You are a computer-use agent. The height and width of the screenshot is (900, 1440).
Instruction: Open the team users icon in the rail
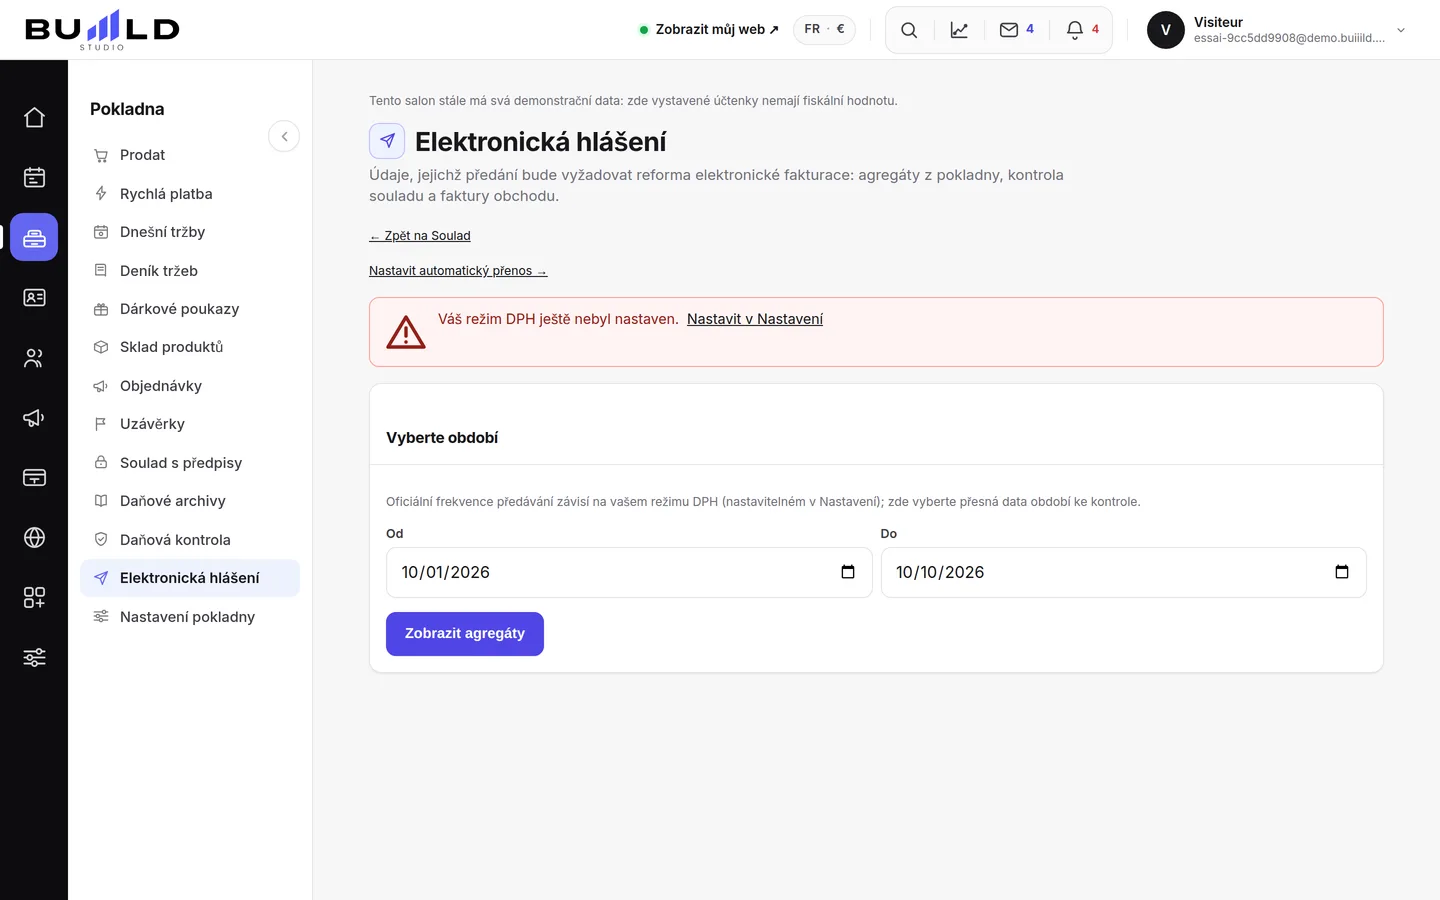pyautogui.click(x=34, y=357)
